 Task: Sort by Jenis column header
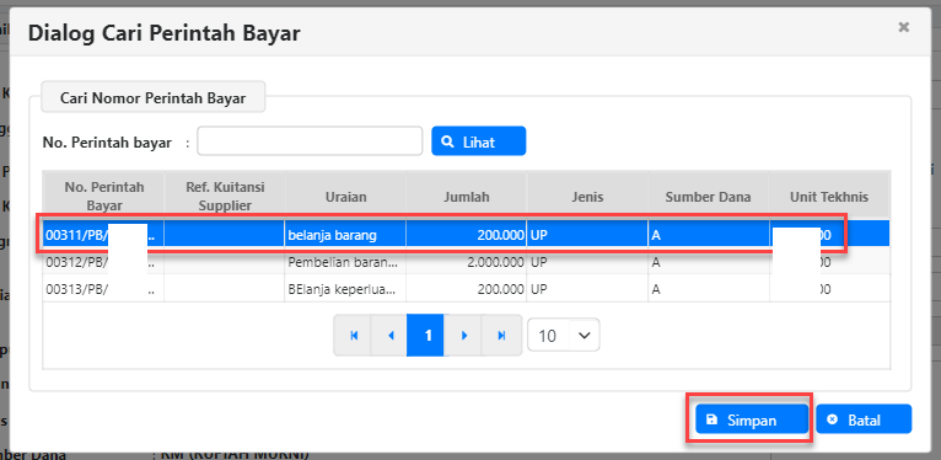coord(587,197)
